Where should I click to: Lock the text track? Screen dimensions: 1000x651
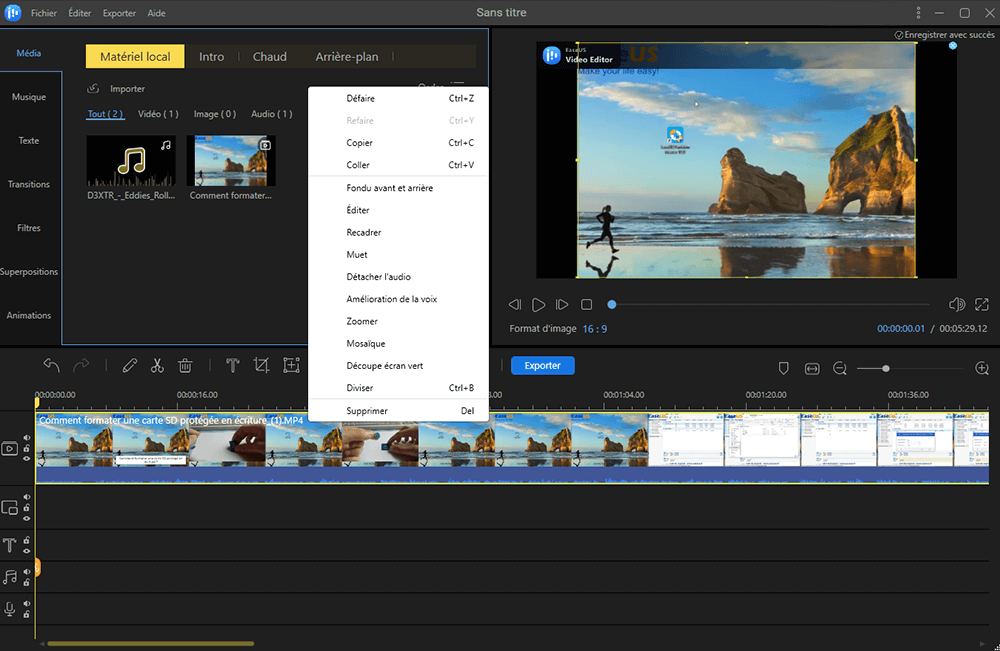coord(27,541)
